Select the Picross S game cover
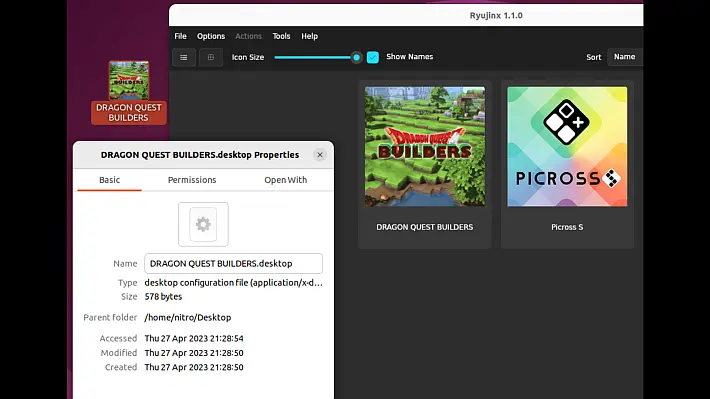The image size is (710, 399). point(567,147)
